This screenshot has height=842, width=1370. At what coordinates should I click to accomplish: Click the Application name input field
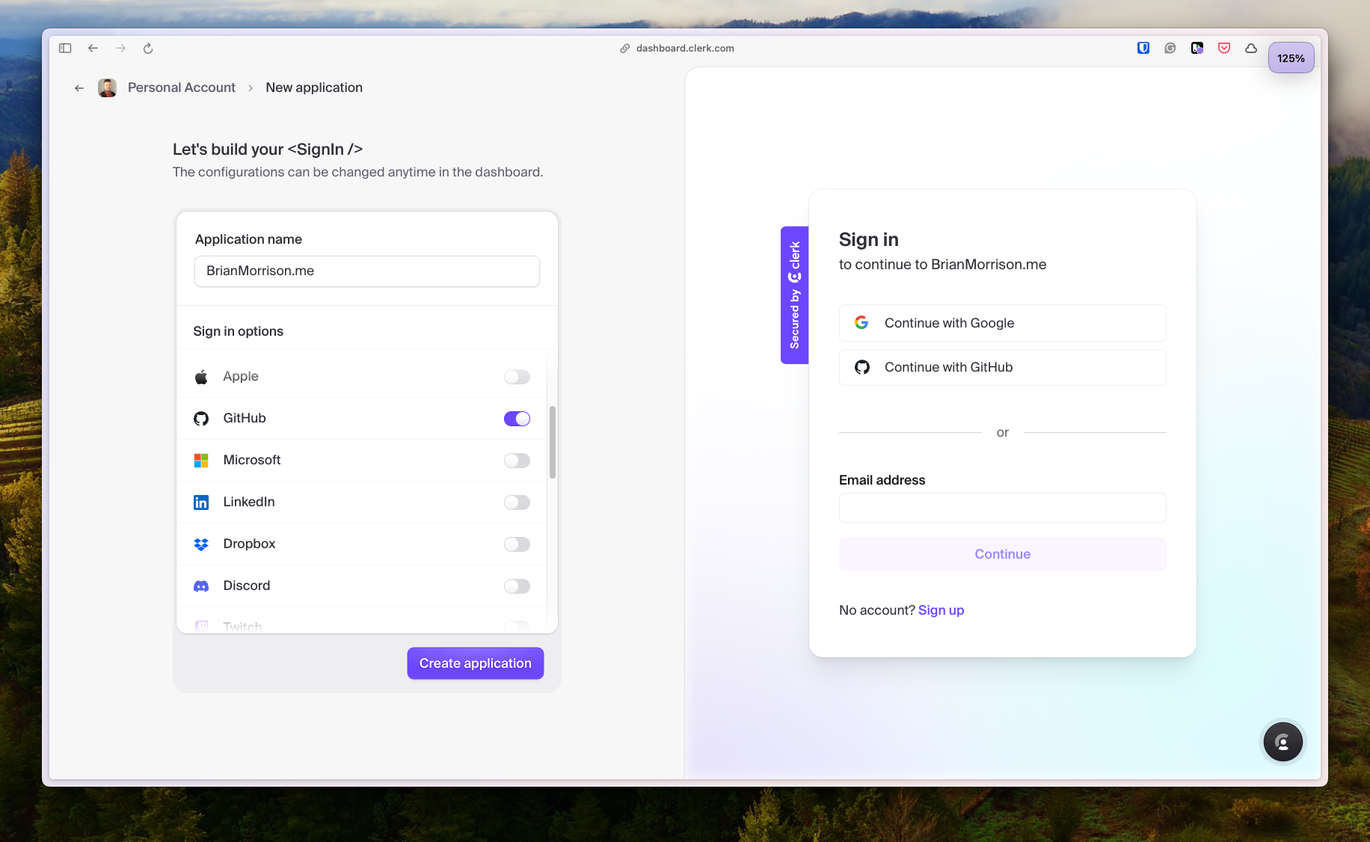367,271
